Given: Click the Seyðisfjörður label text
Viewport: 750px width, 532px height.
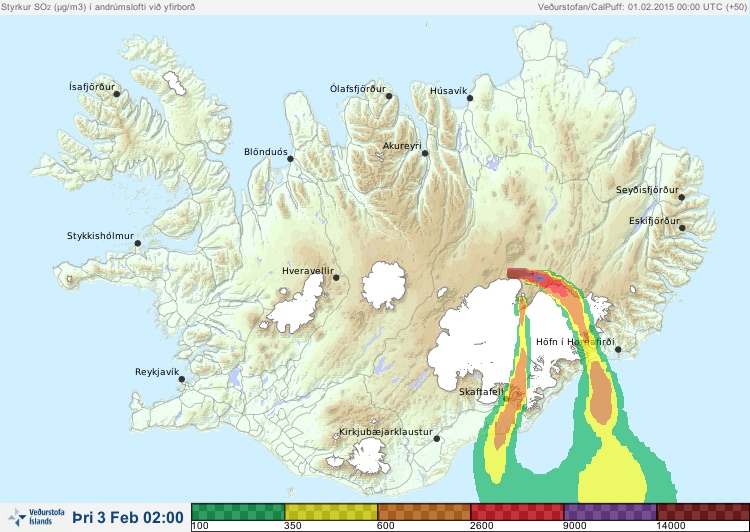Looking at the screenshot, I should [x=647, y=190].
